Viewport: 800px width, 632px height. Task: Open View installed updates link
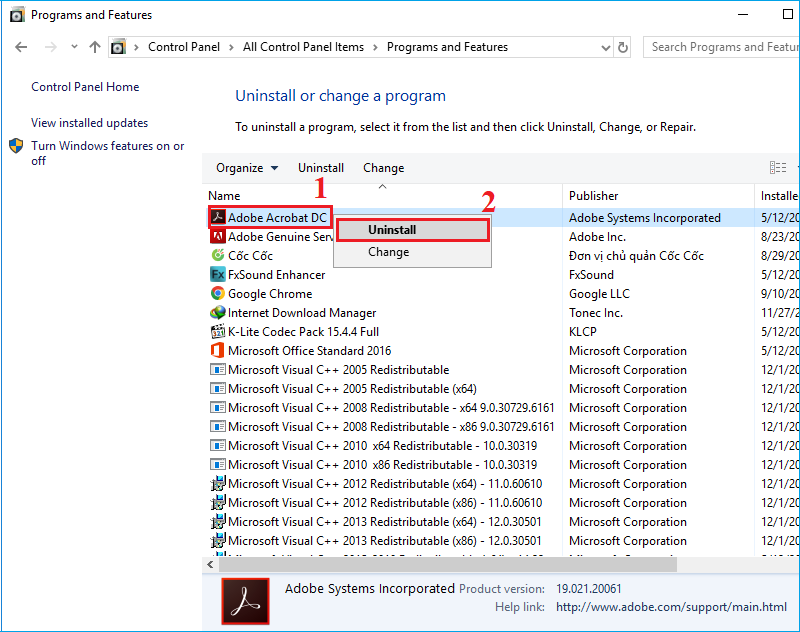89,123
